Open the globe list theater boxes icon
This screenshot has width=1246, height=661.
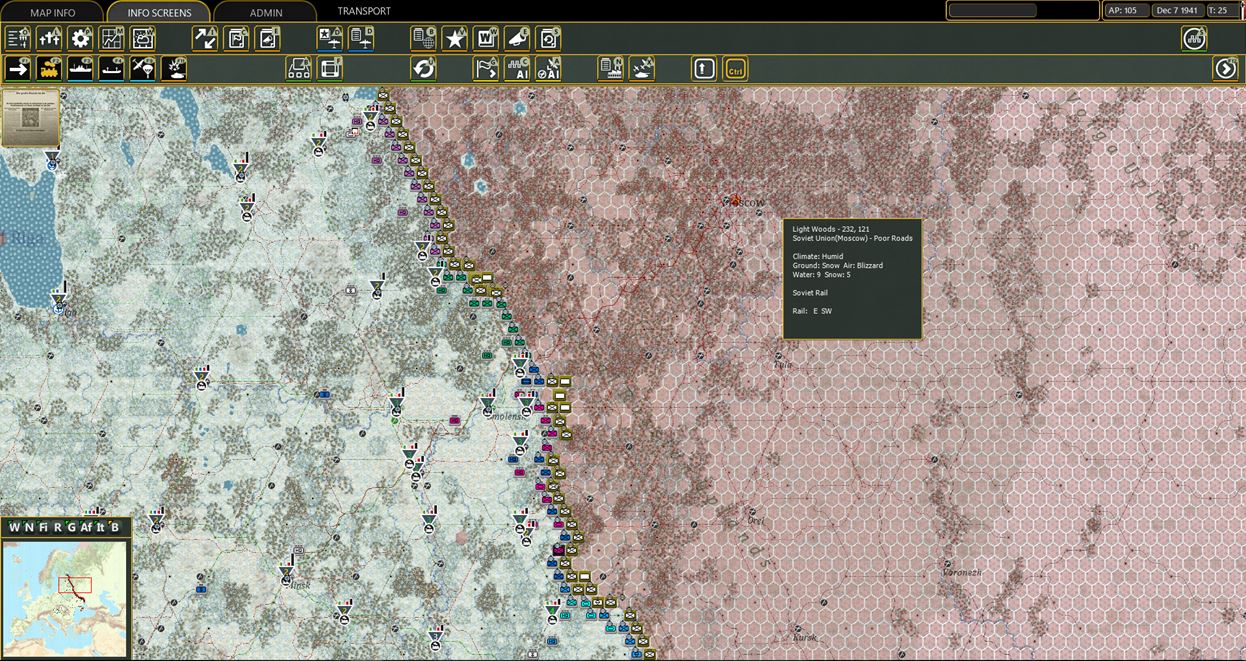coord(423,39)
